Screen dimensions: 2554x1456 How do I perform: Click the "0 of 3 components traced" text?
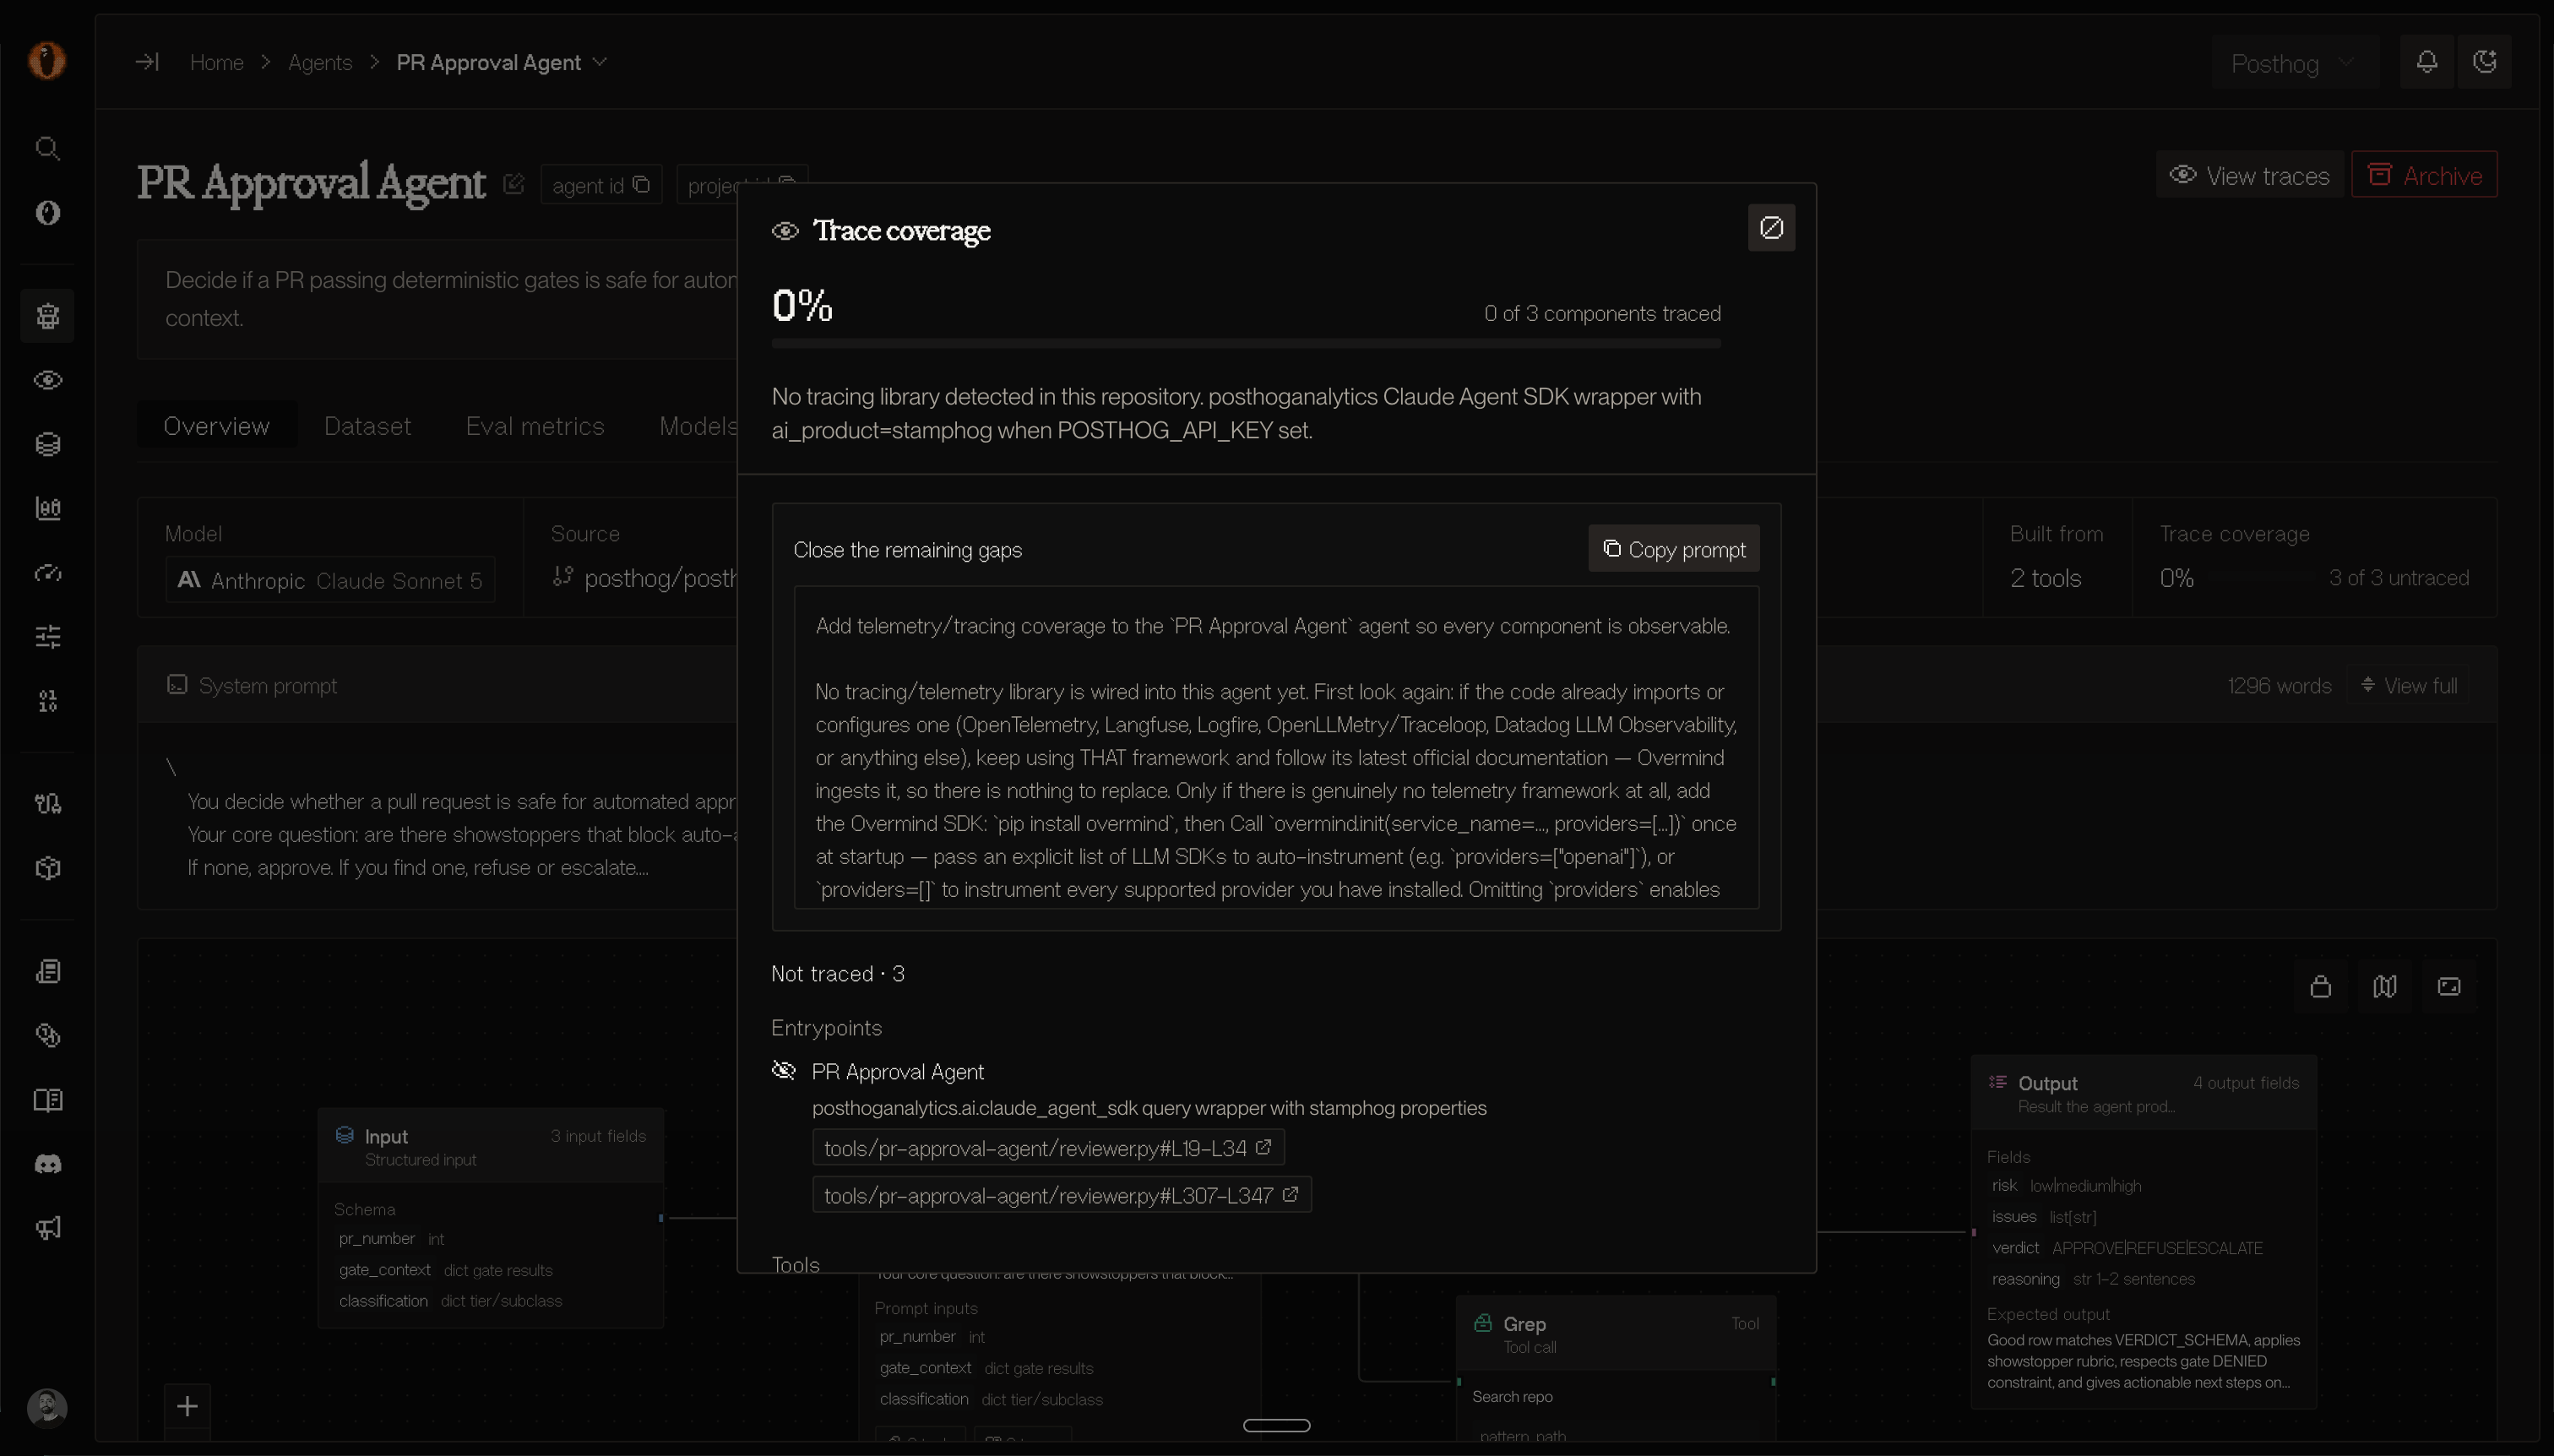(x=1603, y=313)
